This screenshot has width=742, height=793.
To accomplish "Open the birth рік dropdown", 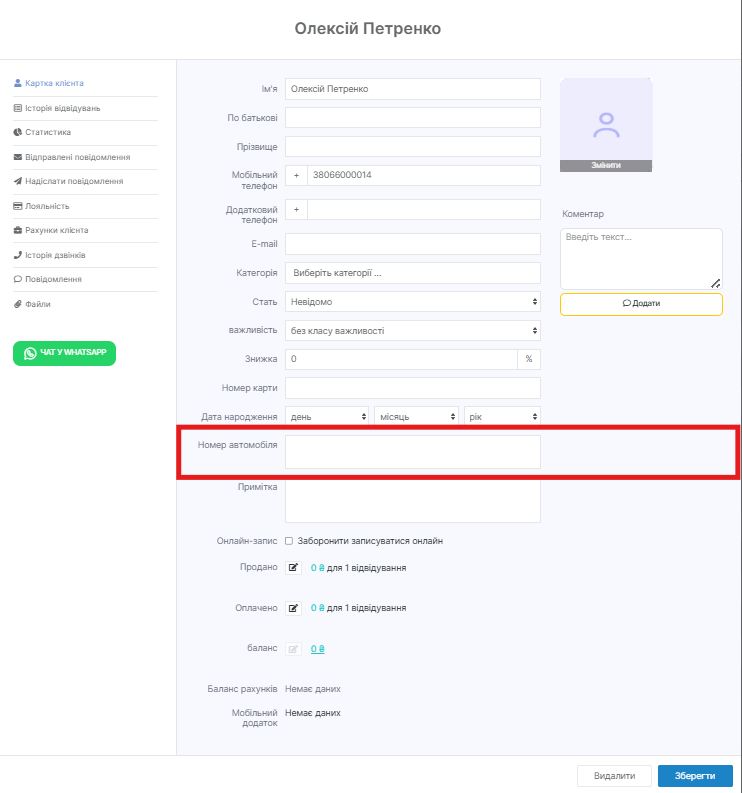I will click(x=502, y=416).
